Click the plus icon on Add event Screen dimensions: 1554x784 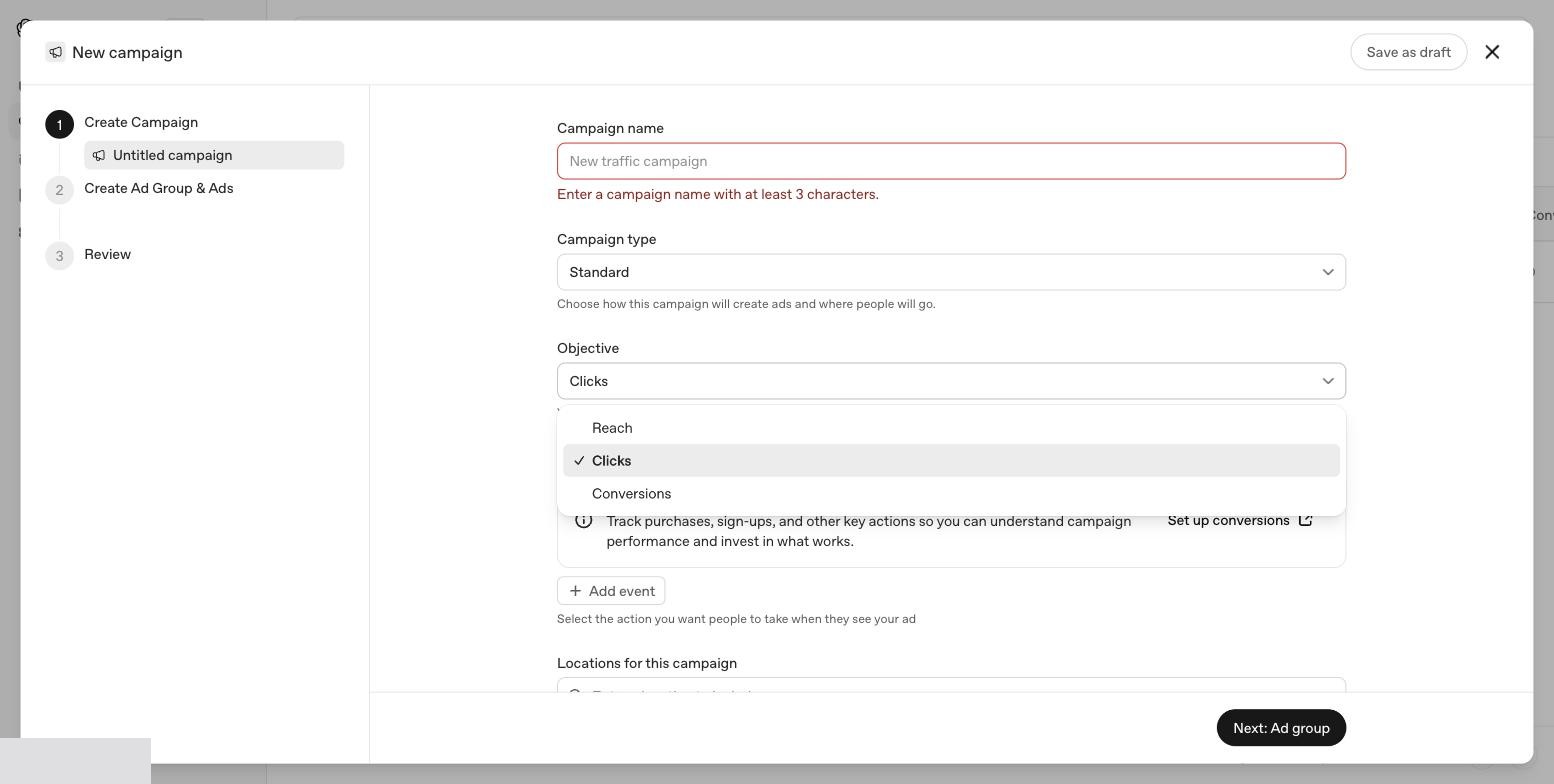(575, 591)
